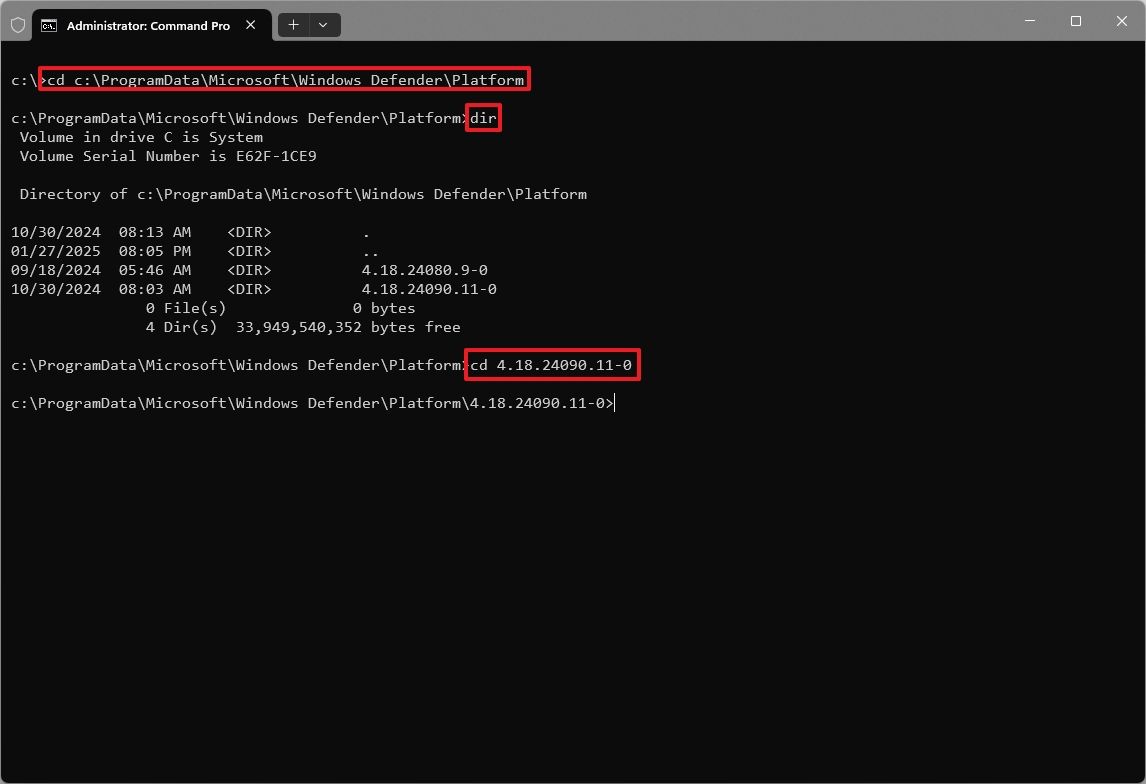Click the Directory of Platform header line
The image size is (1146, 784).
[x=298, y=194]
